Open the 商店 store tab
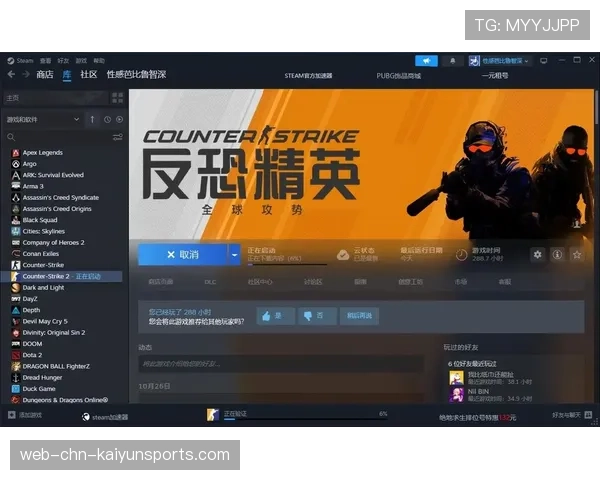This screenshot has width=600, height=480. 45,74
